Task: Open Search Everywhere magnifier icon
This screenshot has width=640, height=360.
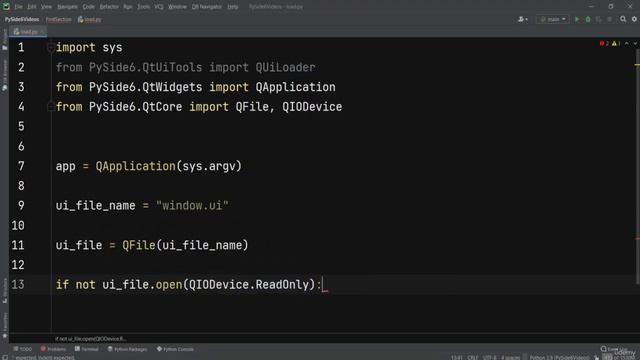Action: click(x=623, y=19)
